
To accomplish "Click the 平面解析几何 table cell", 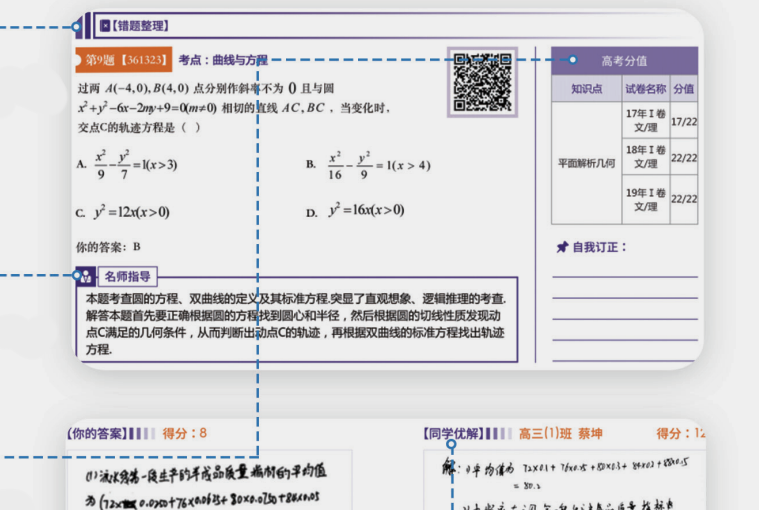I will (587, 162).
